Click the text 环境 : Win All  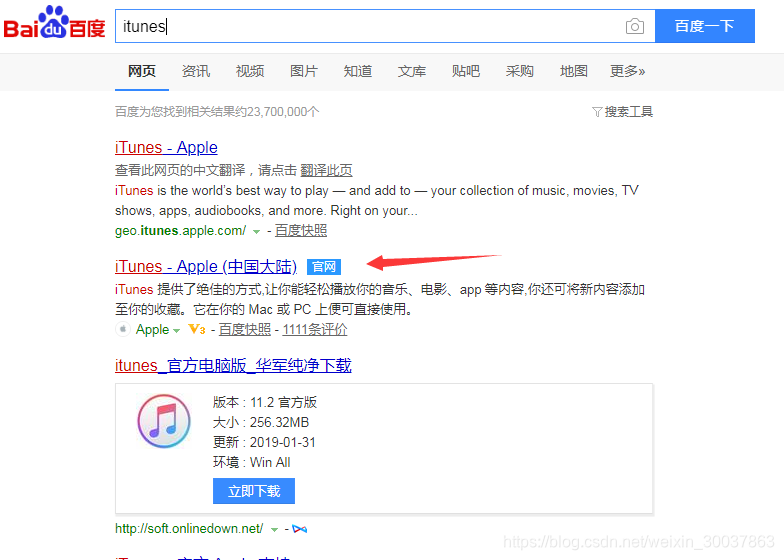tap(252, 462)
